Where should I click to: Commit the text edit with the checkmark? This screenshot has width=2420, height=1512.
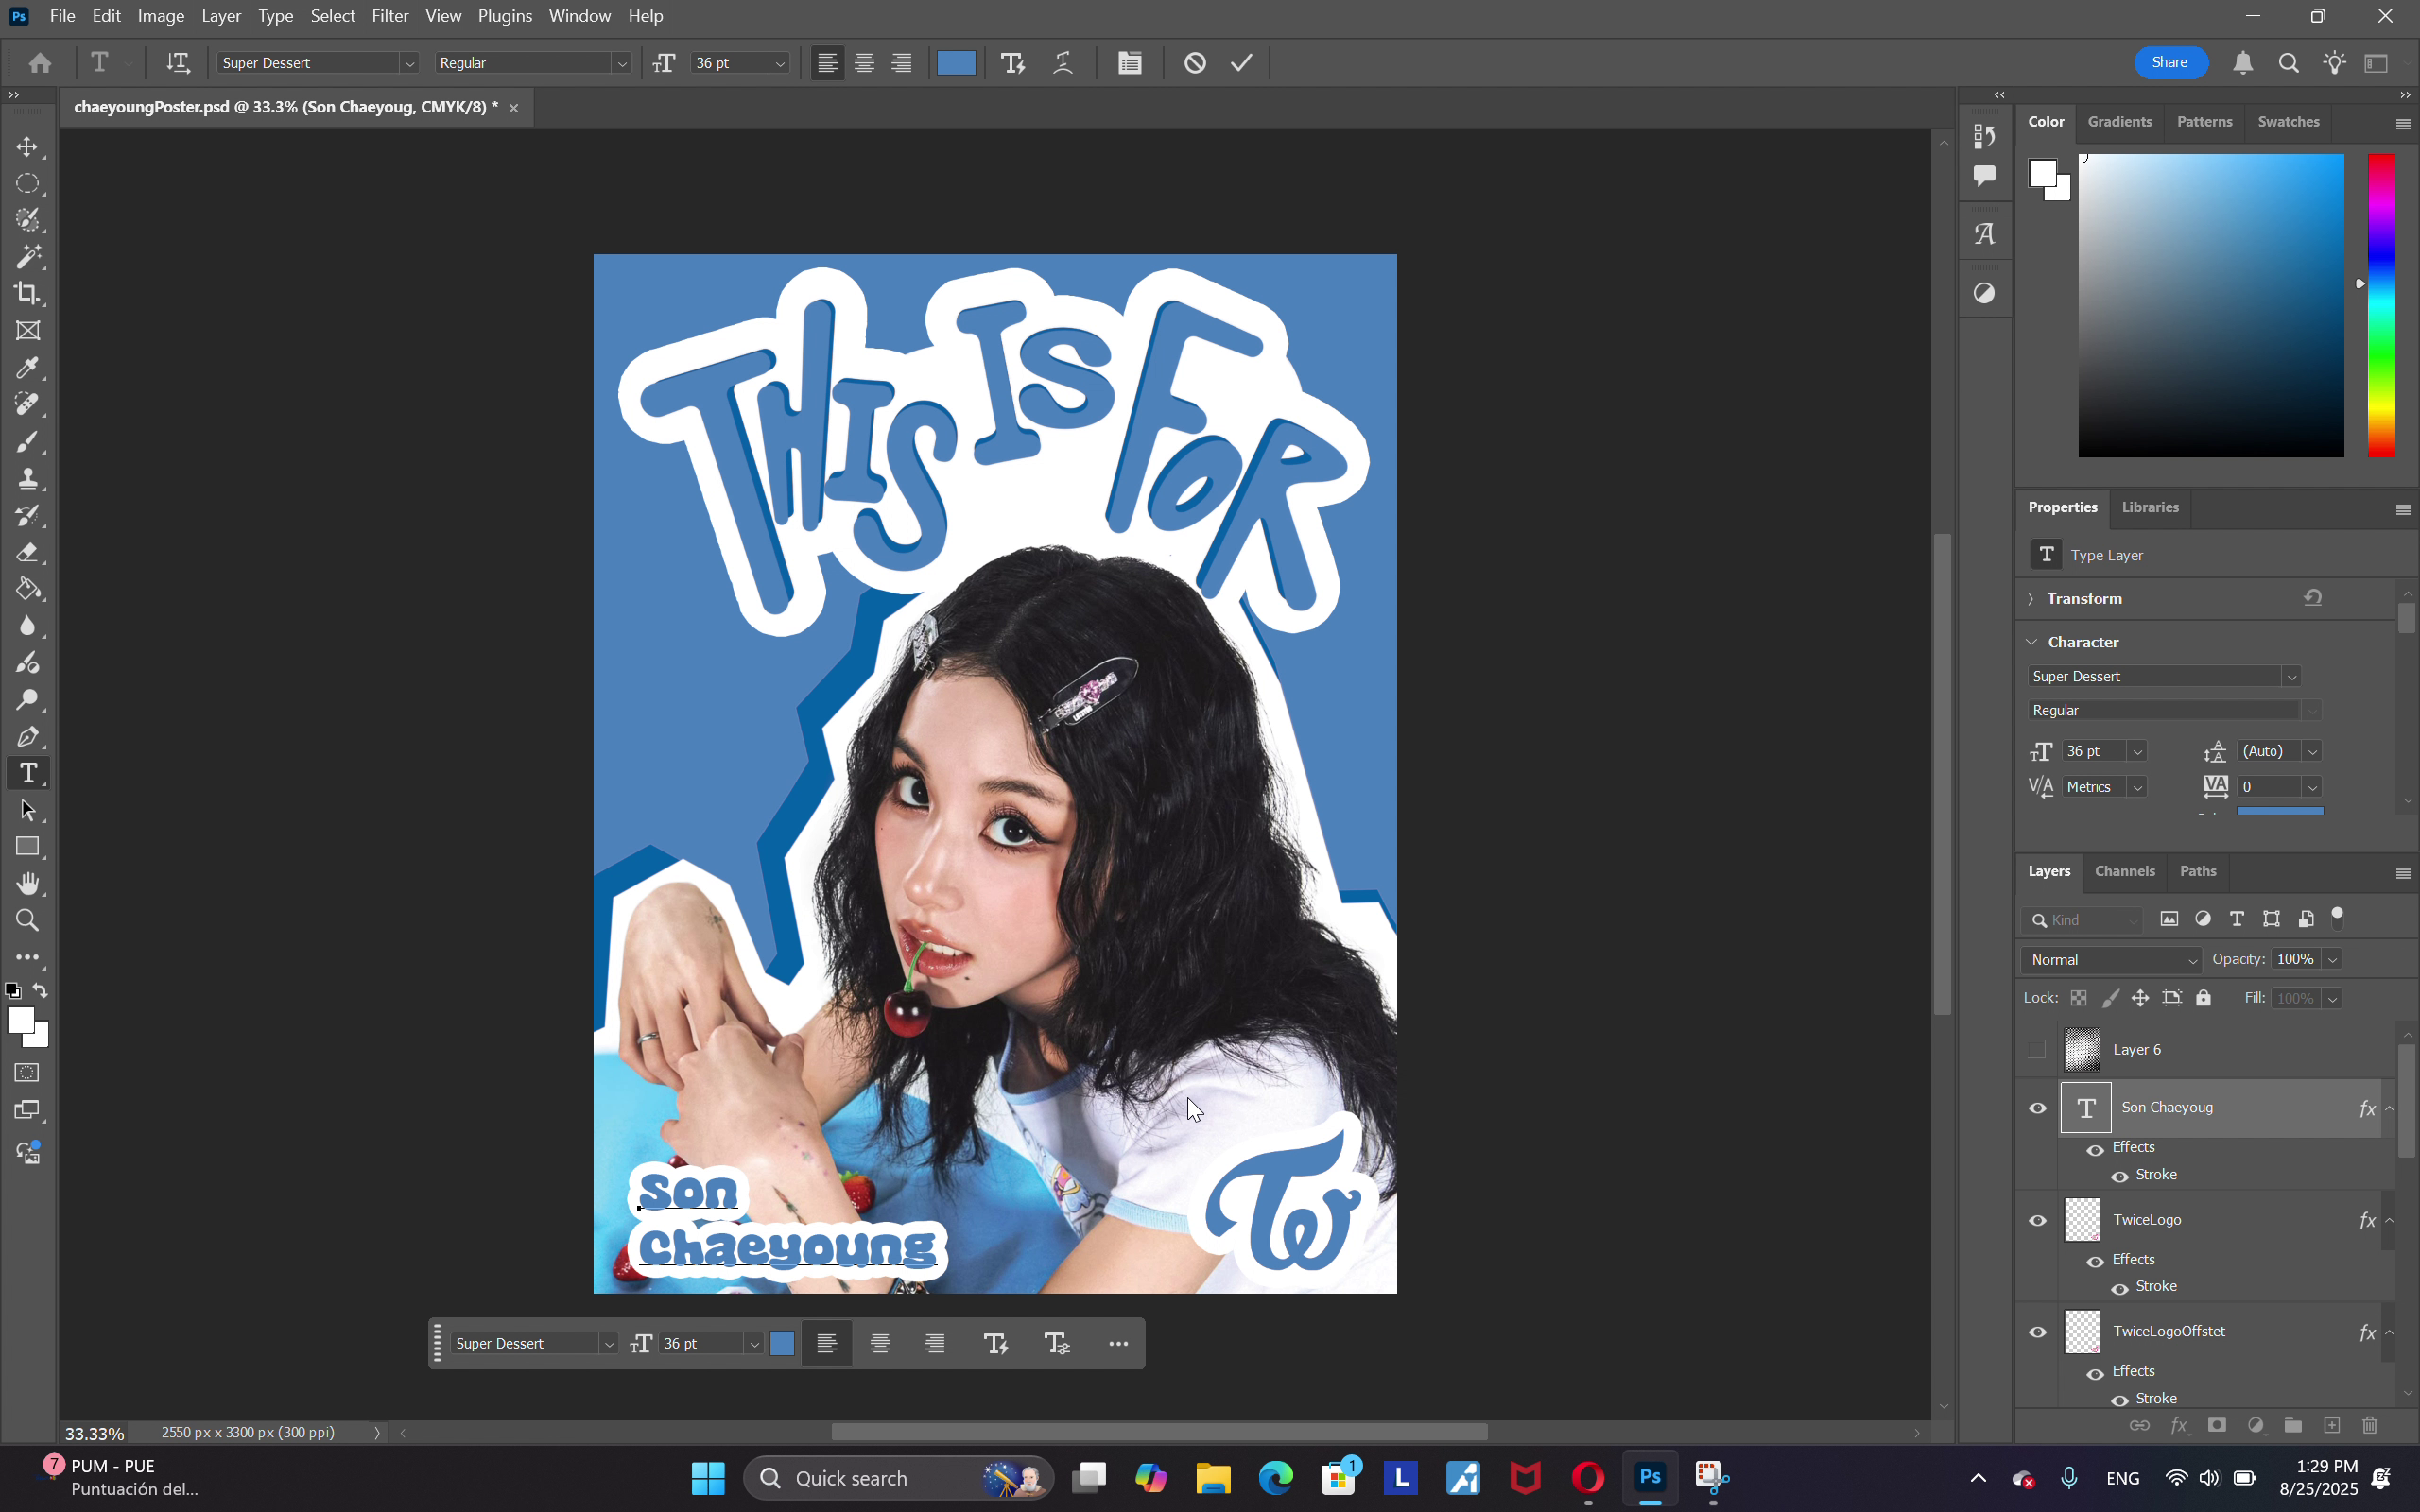click(x=1240, y=62)
